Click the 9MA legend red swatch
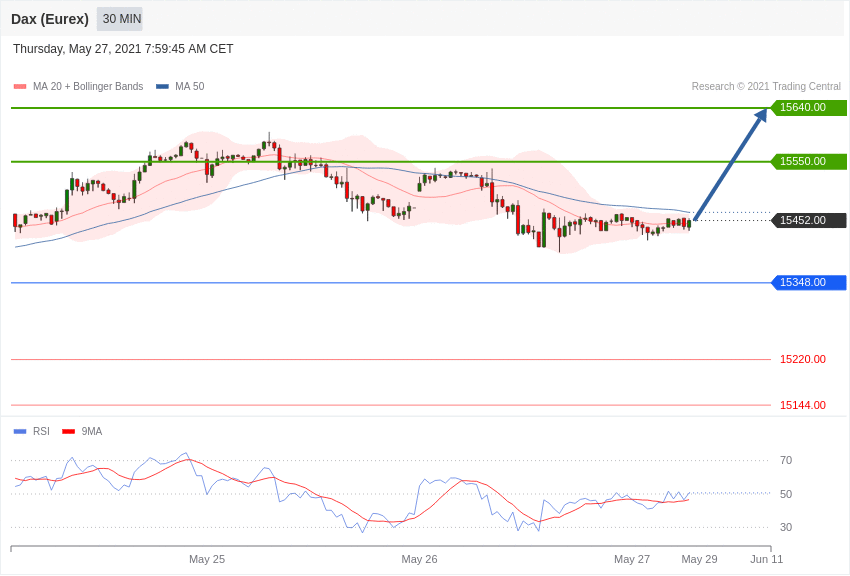Image resolution: width=850 pixels, height=576 pixels. pos(69,432)
